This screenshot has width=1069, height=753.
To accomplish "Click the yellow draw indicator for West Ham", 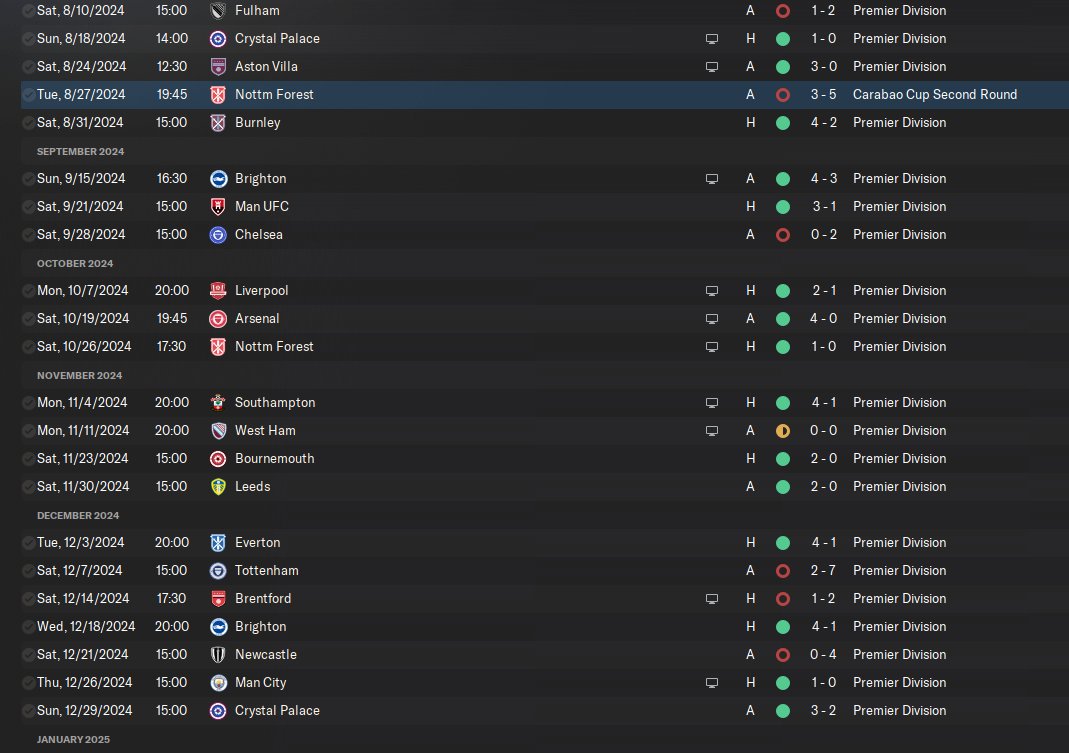I will coord(783,431).
